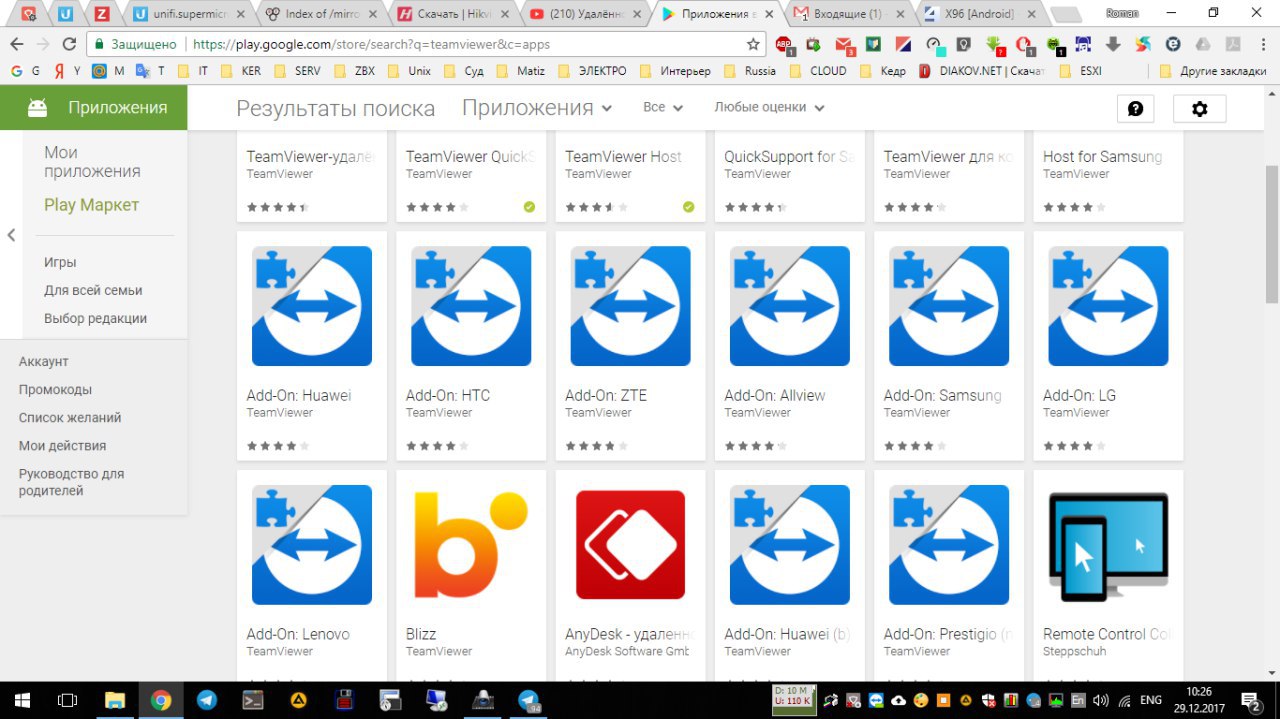Open the Blizz app icon
The width and height of the screenshot is (1280, 719).
[x=471, y=545]
